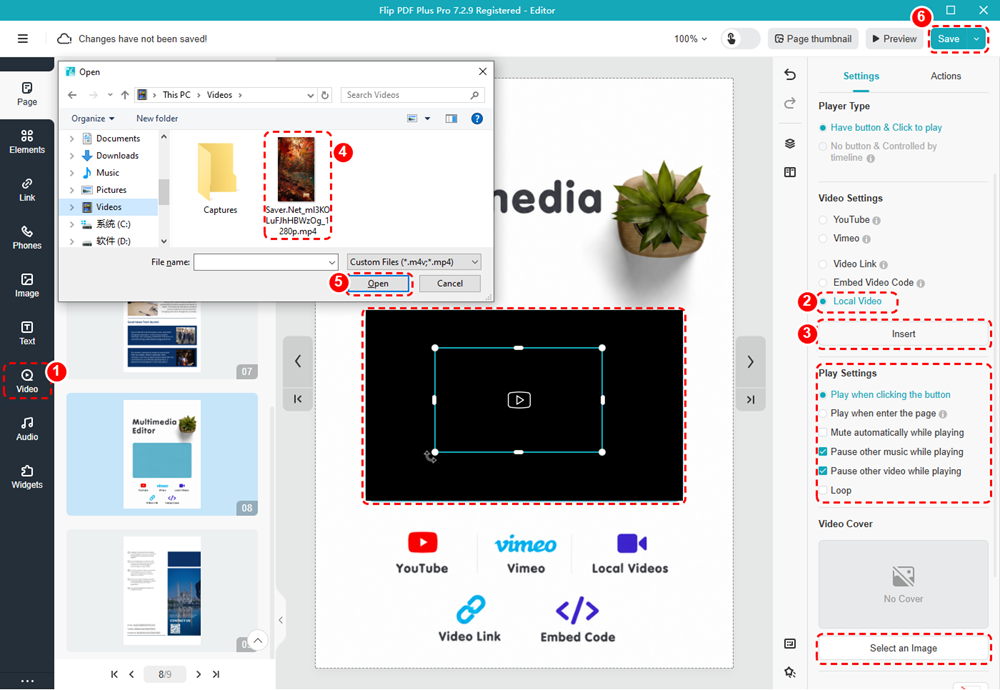Click Select an Image button
Screen dimensions: 1000x690
click(x=903, y=649)
